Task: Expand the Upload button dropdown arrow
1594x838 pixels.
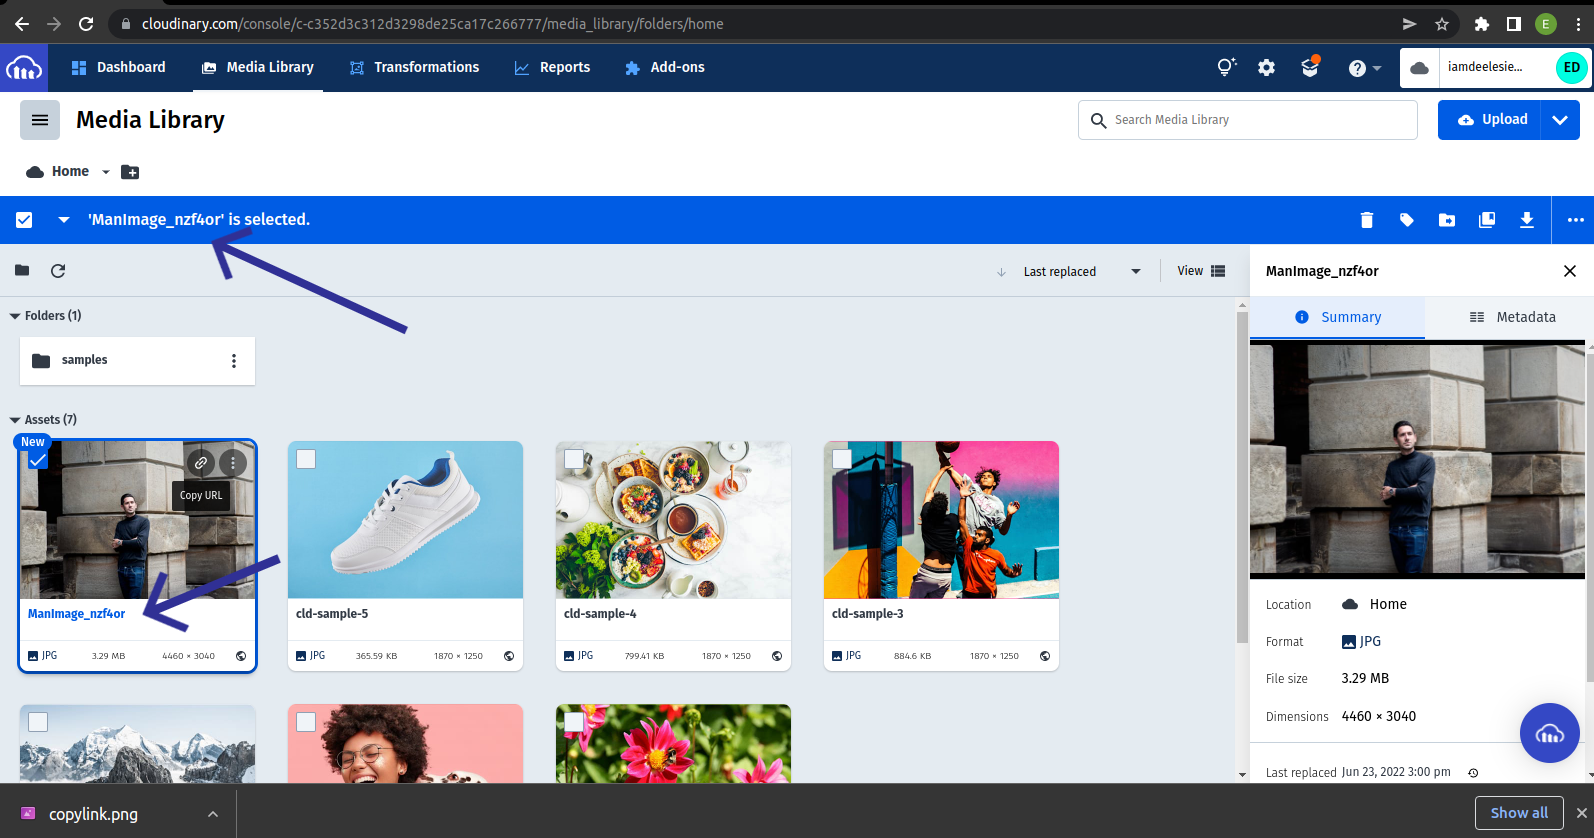Action: coord(1560,120)
